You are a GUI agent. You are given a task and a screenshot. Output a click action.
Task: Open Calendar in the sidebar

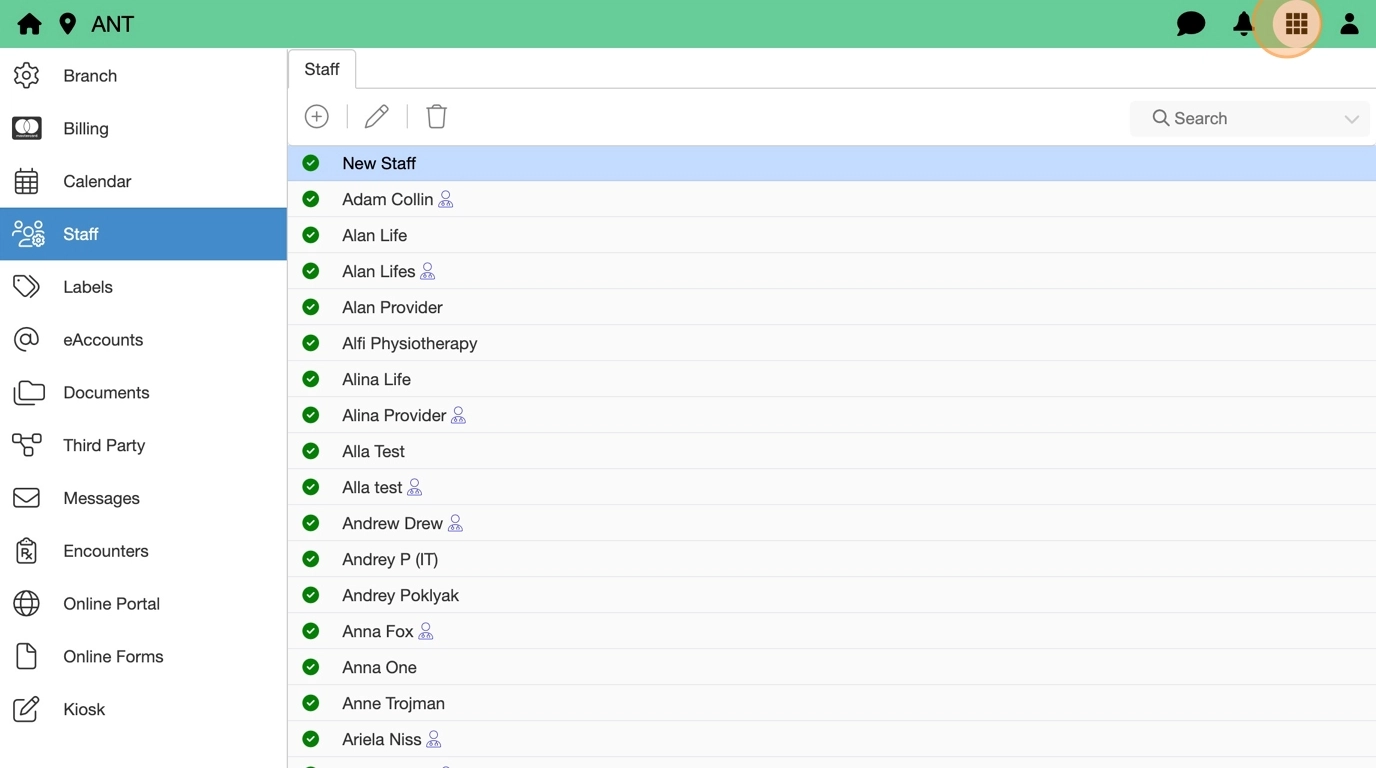point(97,182)
